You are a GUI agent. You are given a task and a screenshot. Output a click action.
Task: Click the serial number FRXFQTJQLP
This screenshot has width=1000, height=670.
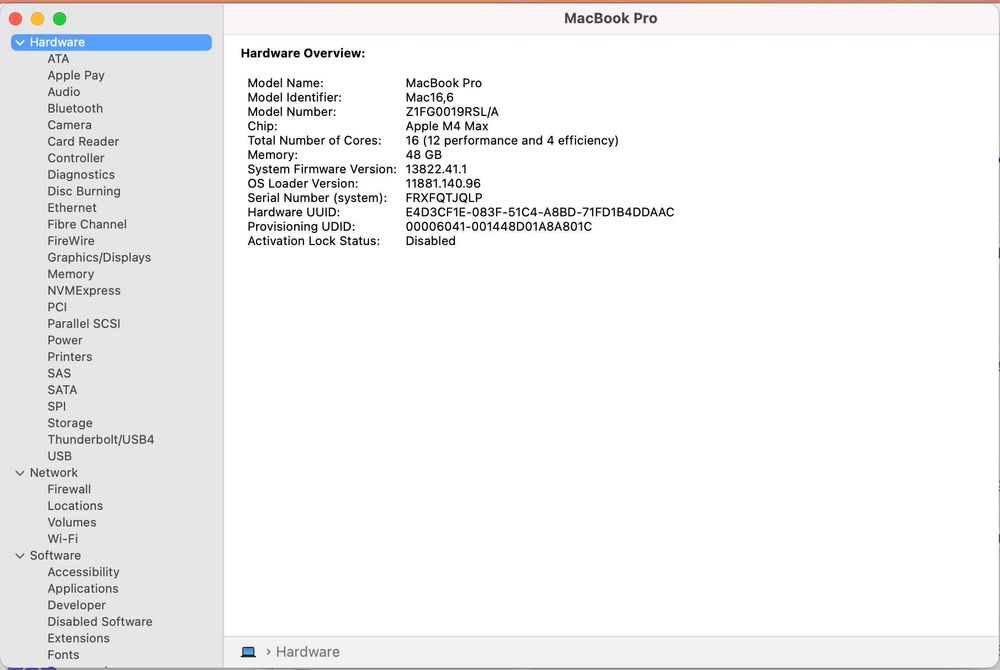tap(444, 198)
